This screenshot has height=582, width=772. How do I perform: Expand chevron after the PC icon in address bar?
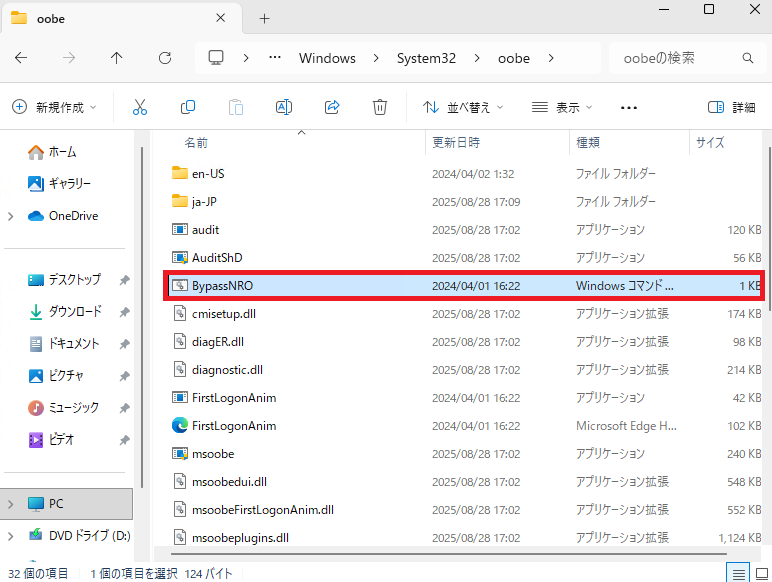(x=246, y=58)
